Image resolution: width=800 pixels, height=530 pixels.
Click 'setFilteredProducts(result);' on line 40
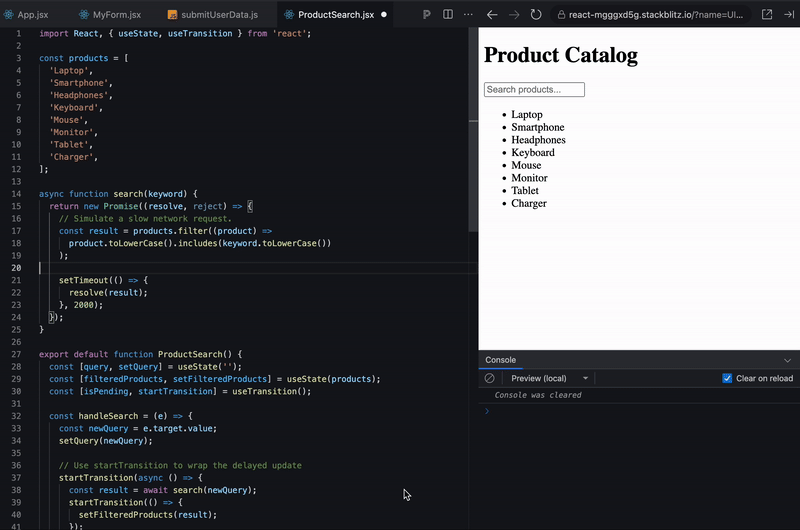click(x=148, y=515)
